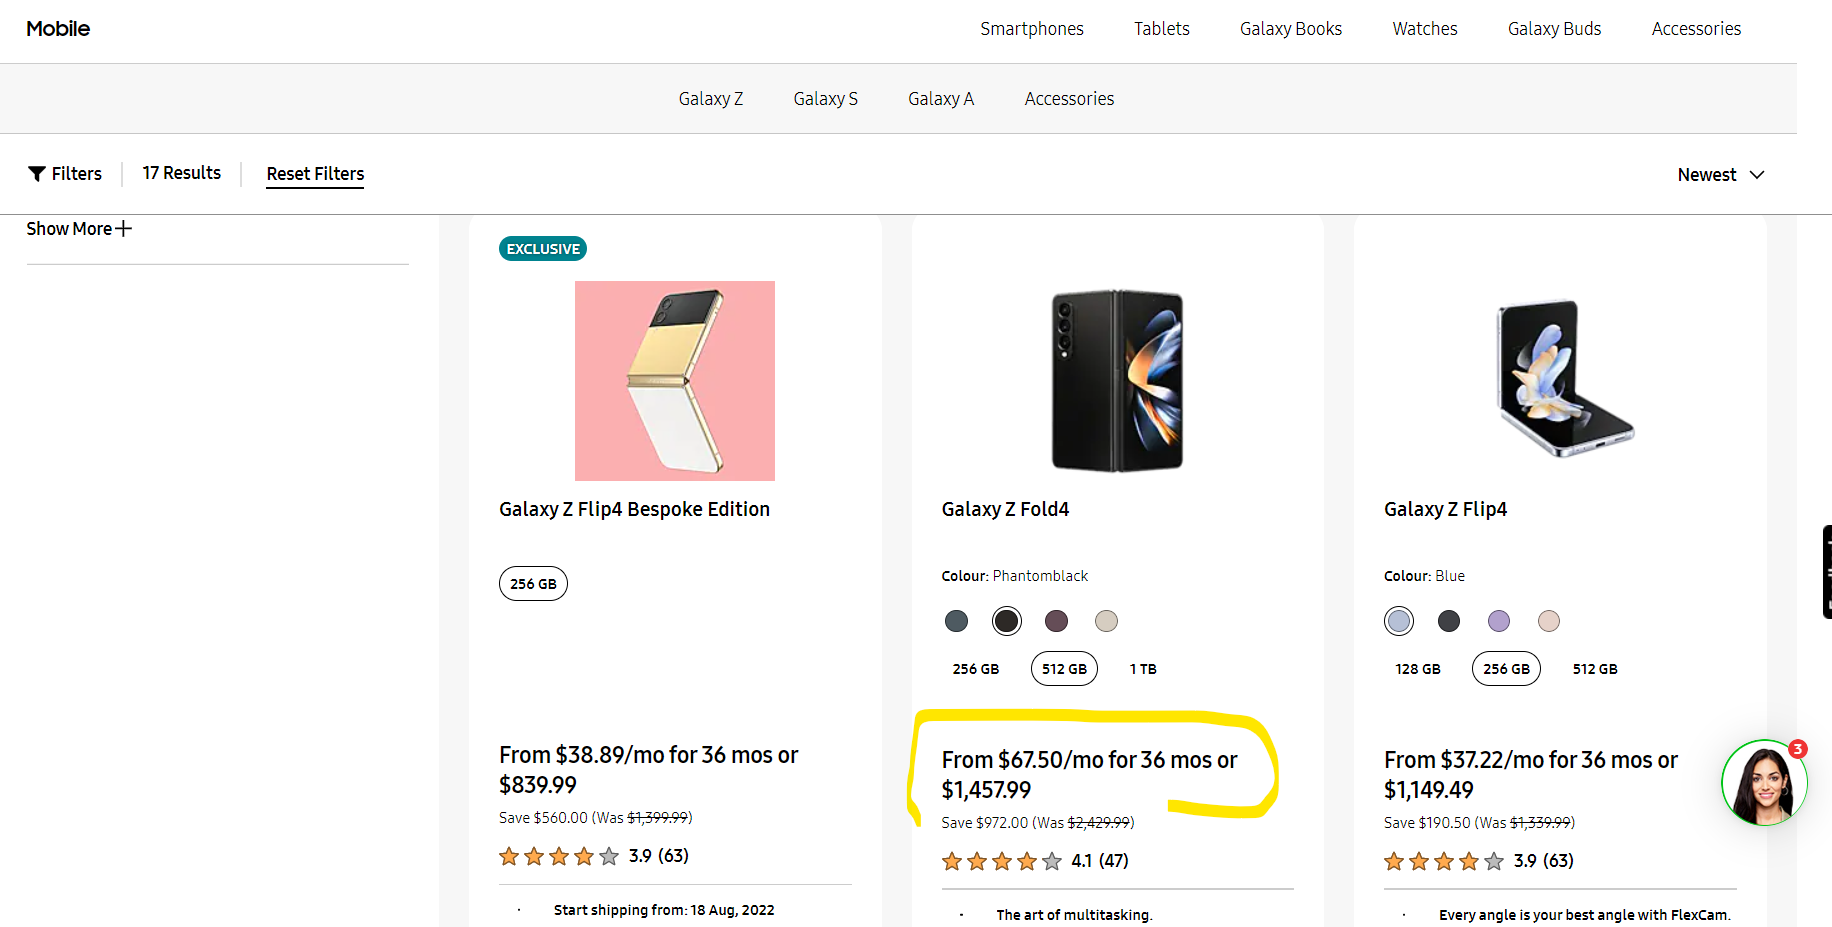The width and height of the screenshot is (1832, 927).
Task: Select 512 GB storage for Galaxy Z Fold4
Action: pos(1064,669)
